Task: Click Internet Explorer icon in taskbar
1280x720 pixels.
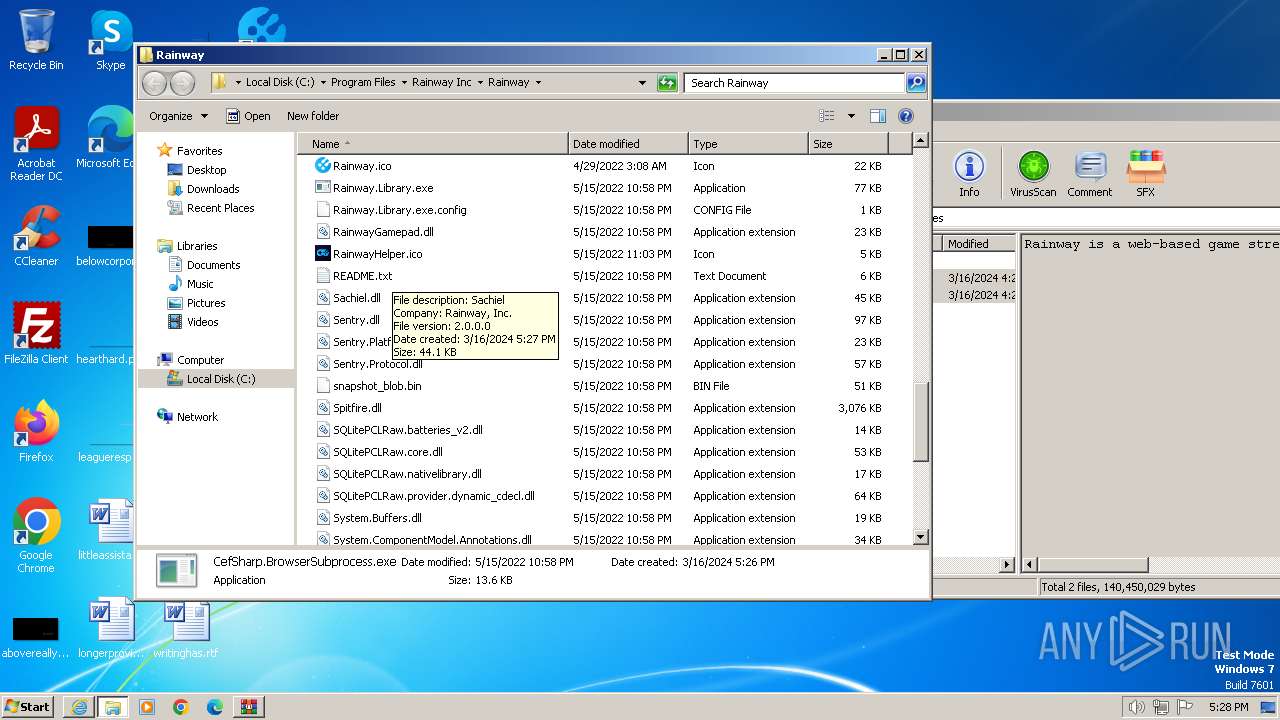Action: pos(79,707)
